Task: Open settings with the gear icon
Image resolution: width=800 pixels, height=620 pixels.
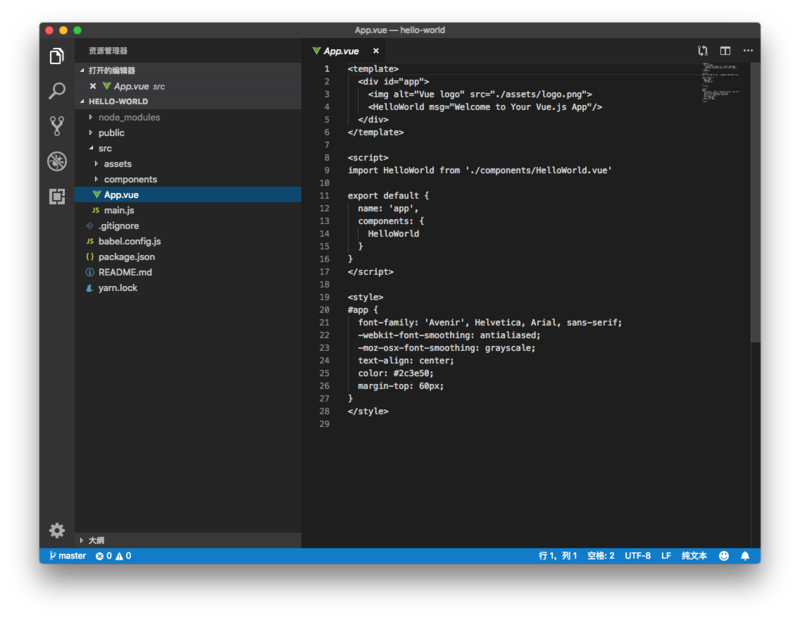Action: 56,530
